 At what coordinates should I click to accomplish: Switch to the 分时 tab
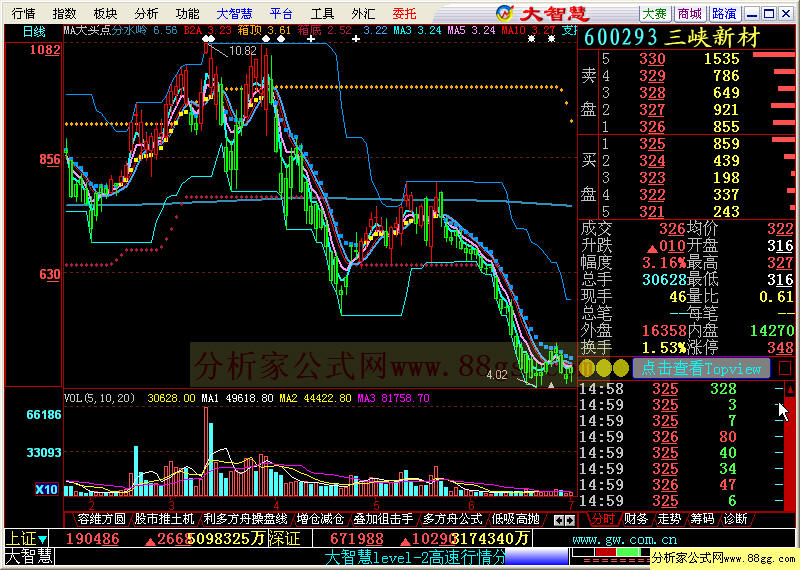602,519
